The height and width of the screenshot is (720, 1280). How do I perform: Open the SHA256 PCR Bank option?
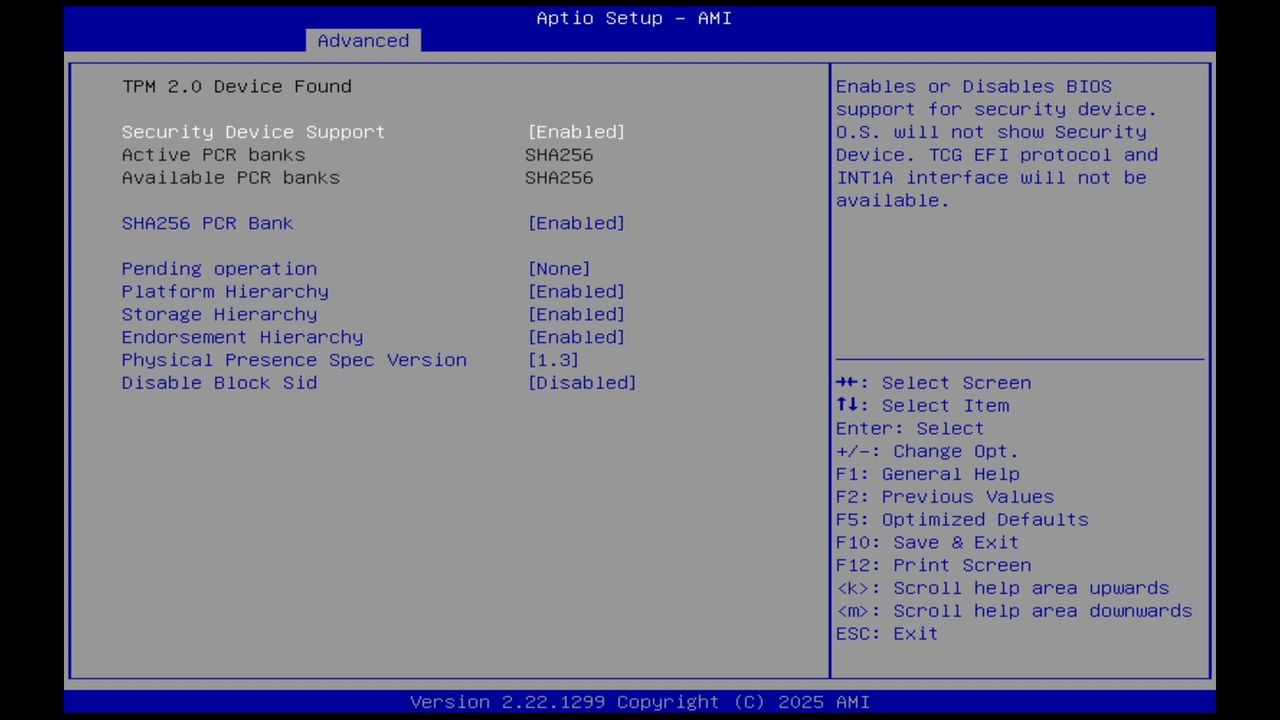[207, 223]
